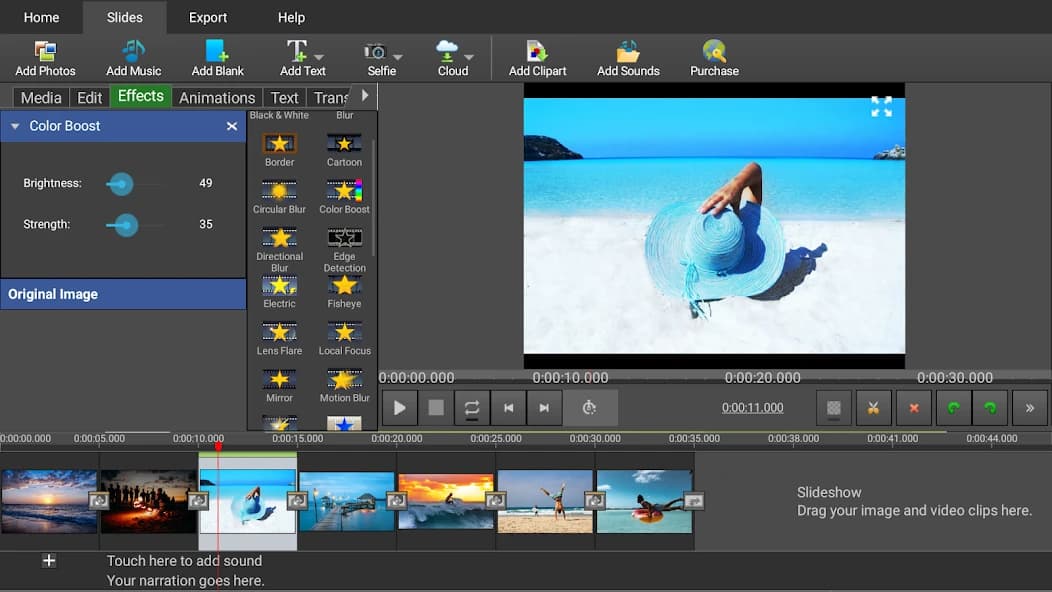This screenshot has height=592, width=1052.
Task: Click the Play button
Action: tap(400, 408)
